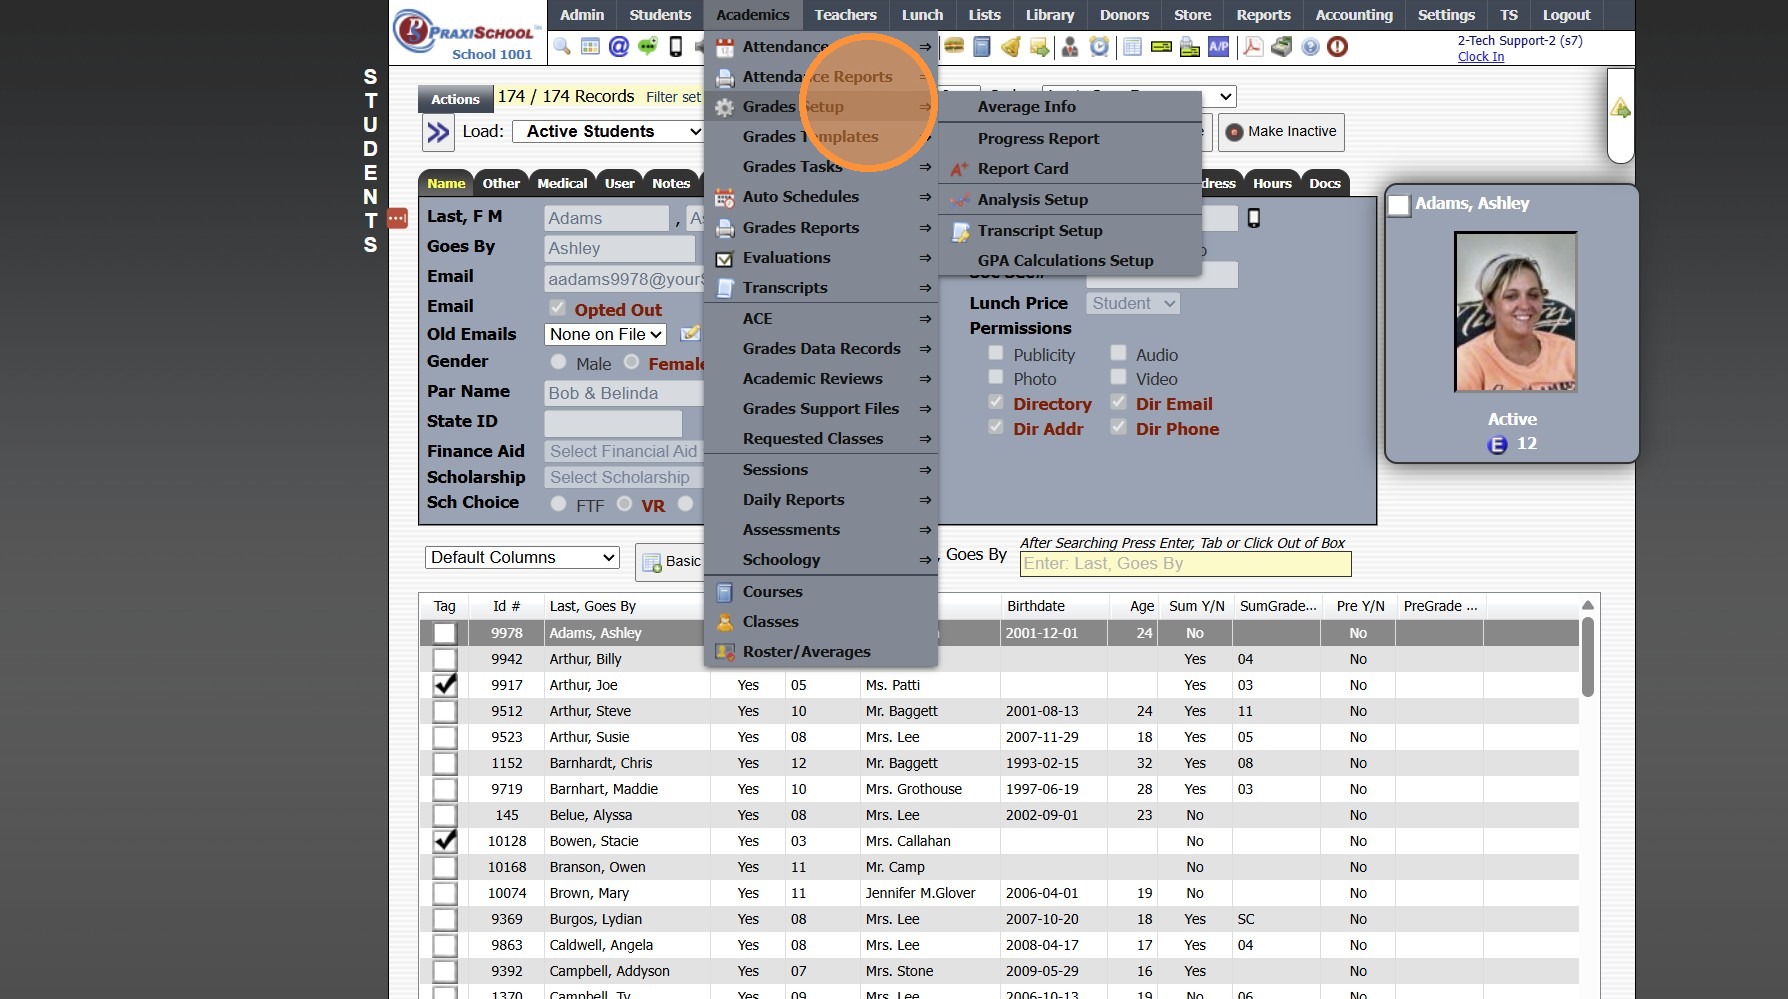1788x999 pixels.
Task: Click the student list vertical scrollbar
Action: [x=1587, y=656]
